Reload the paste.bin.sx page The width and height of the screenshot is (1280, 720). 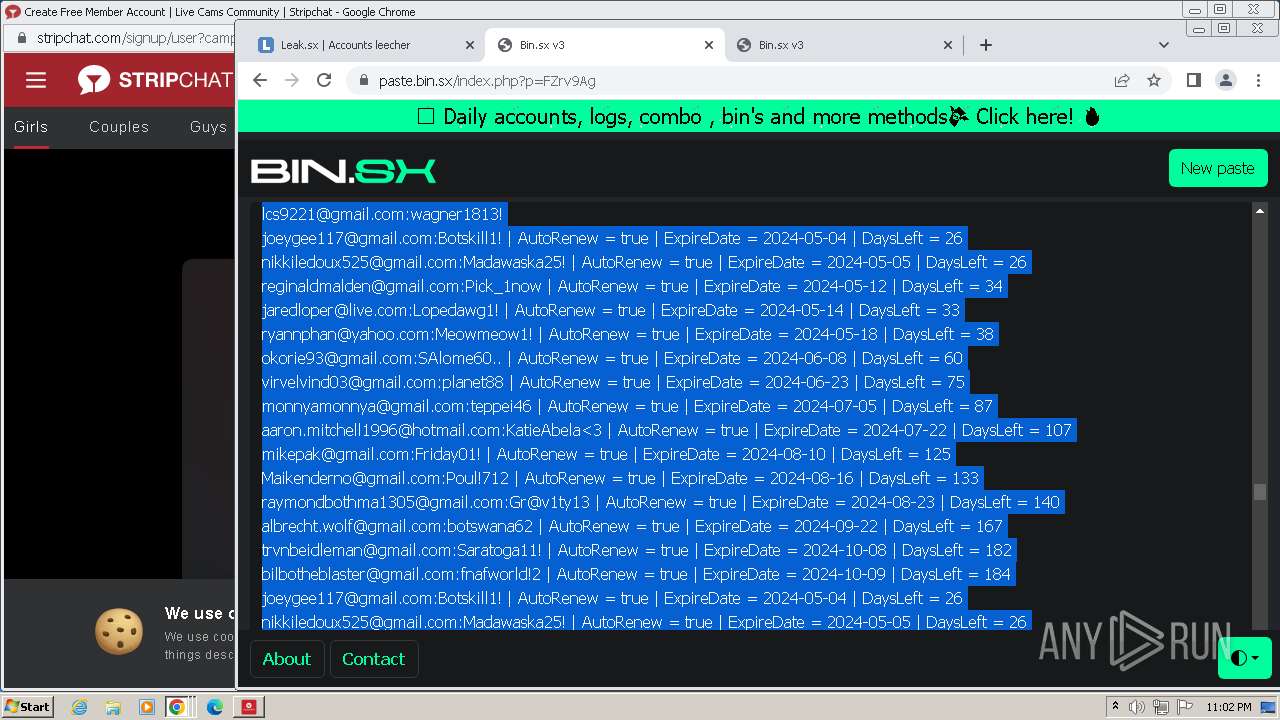[x=324, y=81]
